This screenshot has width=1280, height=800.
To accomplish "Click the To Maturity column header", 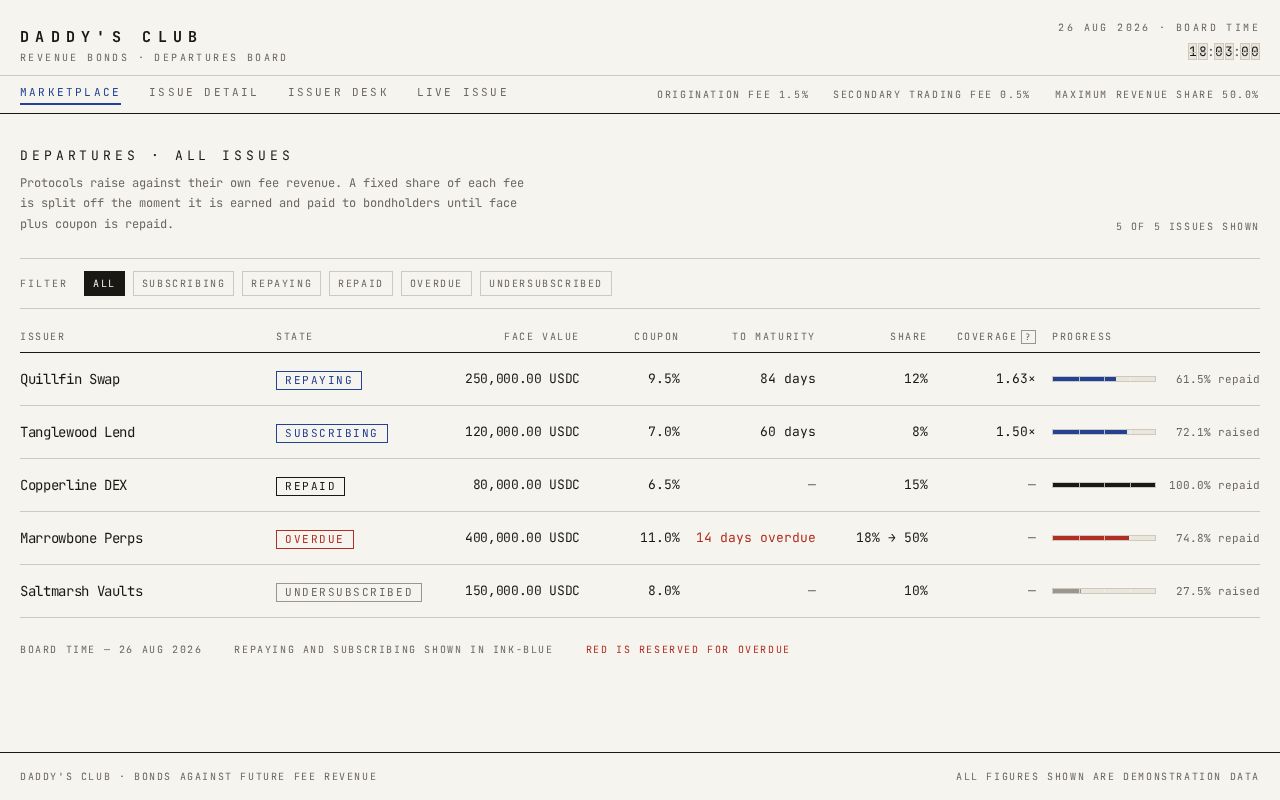I will point(774,337).
